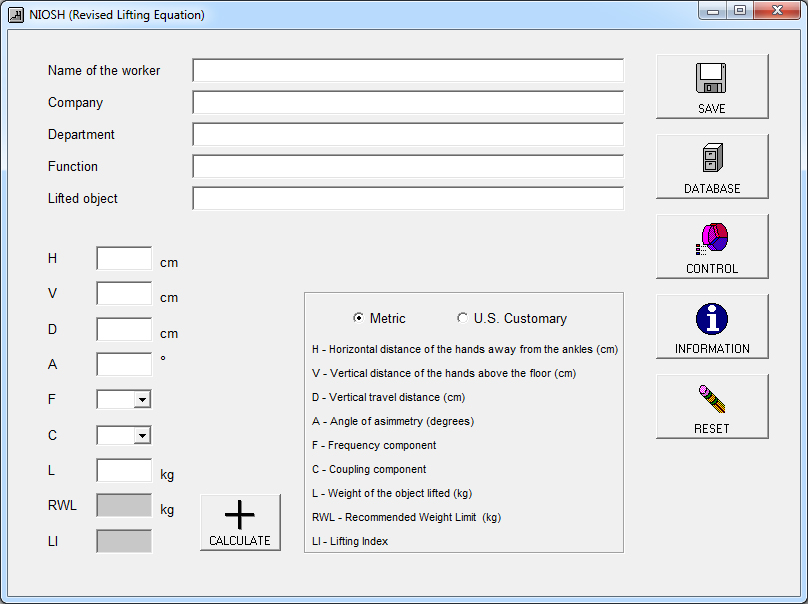Click 'C - Coupling component' text
Image resolution: width=808 pixels, height=604 pixels.
pyautogui.click(x=369, y=469)
